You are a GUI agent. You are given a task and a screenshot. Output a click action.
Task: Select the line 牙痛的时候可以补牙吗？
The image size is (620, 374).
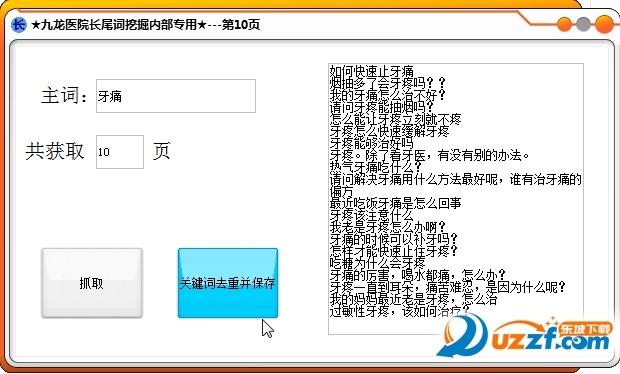(394, 239)
